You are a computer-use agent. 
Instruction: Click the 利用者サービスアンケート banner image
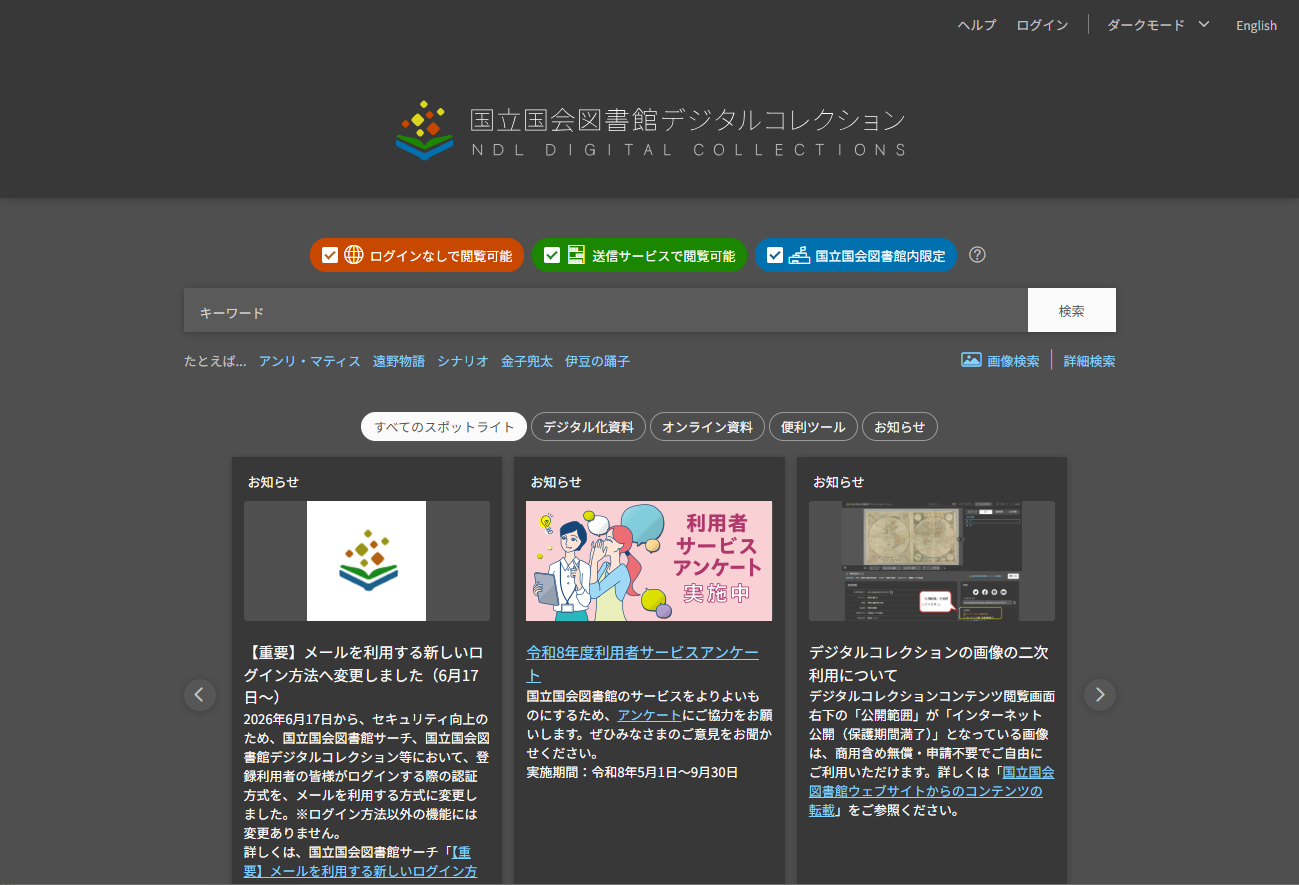point(649,561)
